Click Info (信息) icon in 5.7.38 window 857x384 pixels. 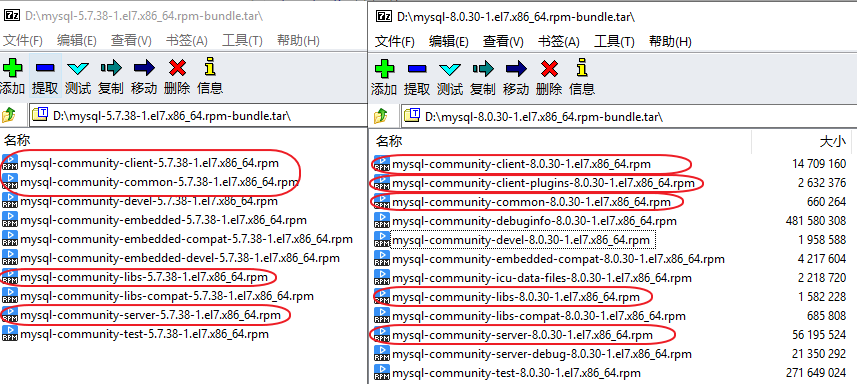click(x=210, y=68)
